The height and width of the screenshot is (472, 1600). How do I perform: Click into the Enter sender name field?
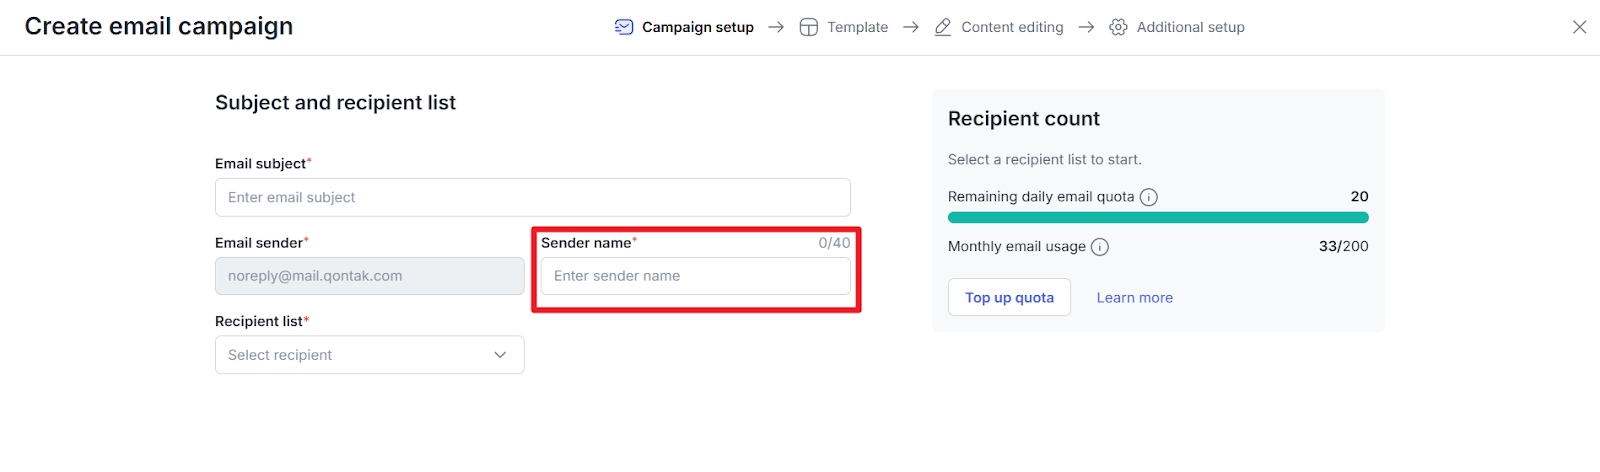pyautogui.click(x=695, y=276)
